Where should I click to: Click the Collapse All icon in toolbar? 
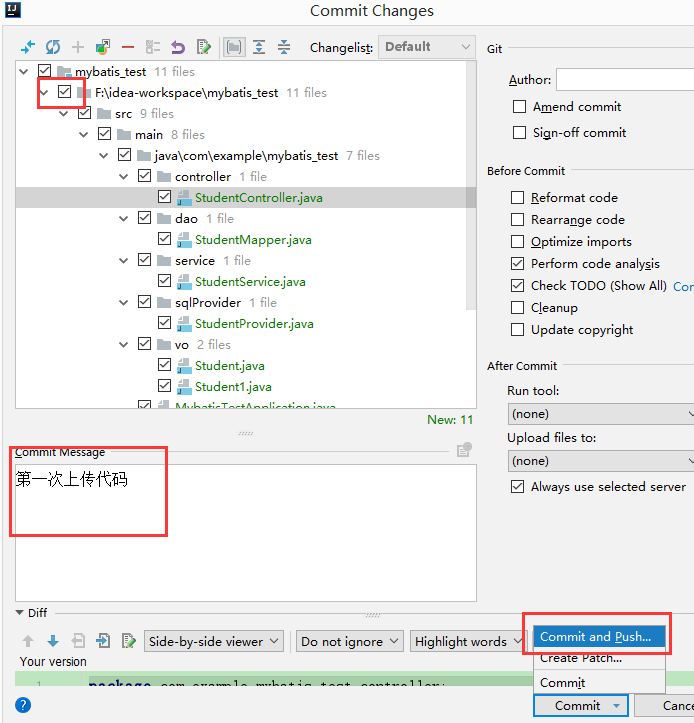284,47
